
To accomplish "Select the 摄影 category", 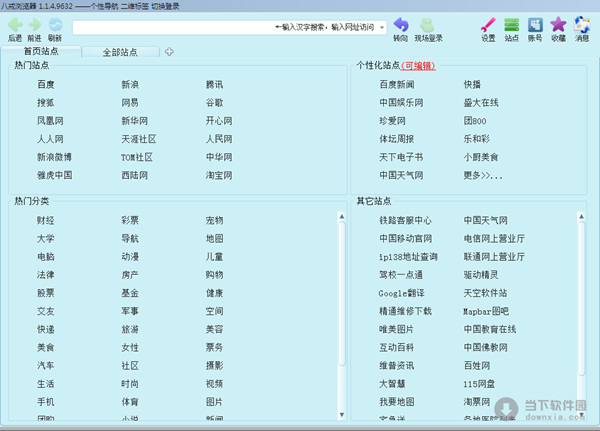I will [214, 366].
